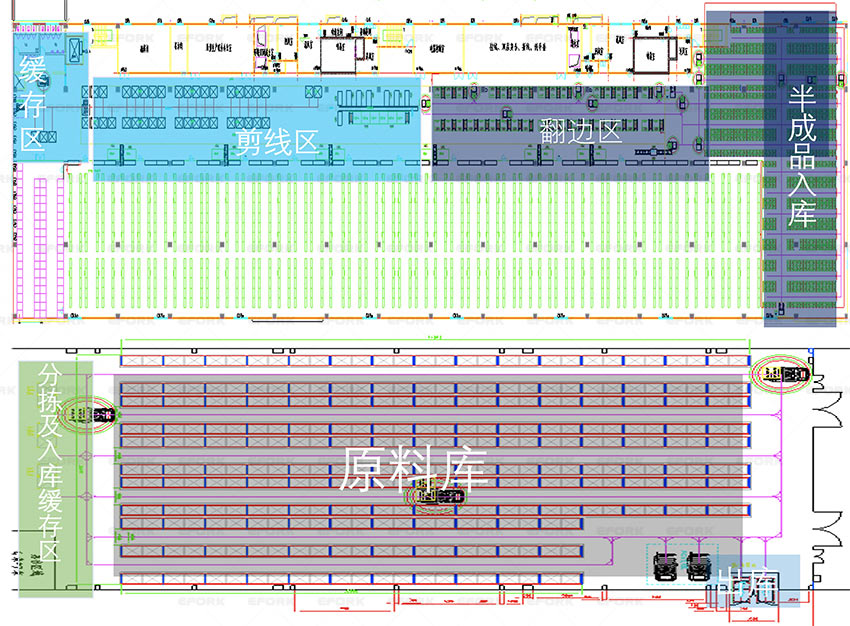Click the 原料库 warehouse label

413,468
